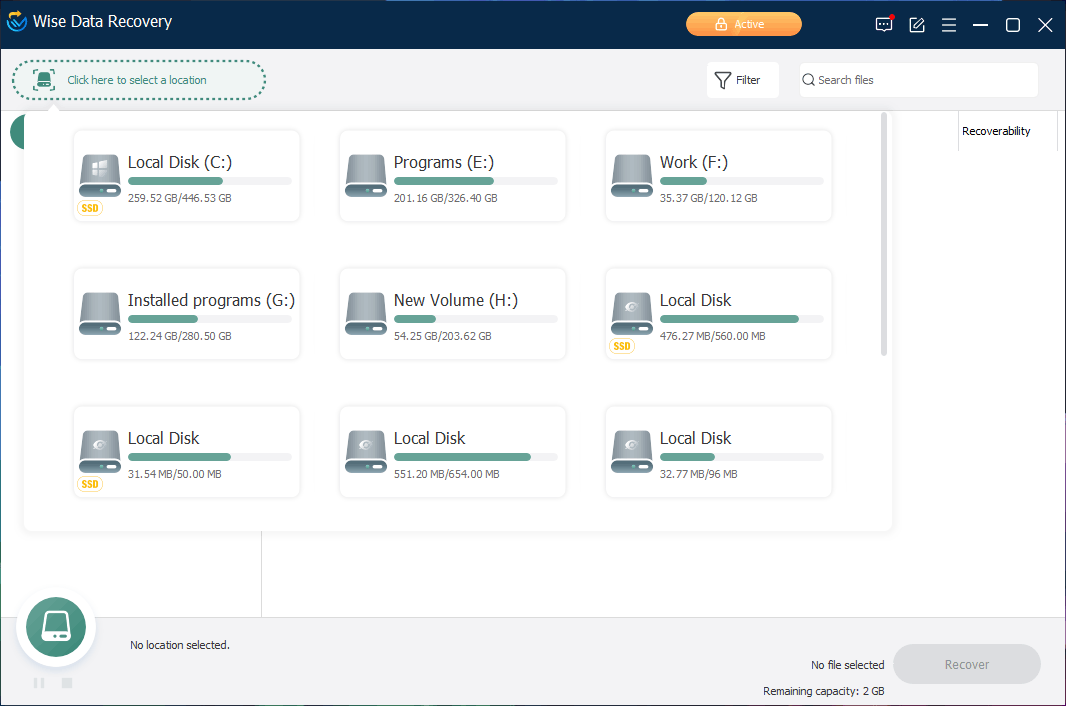
Task: Maximize the Wise Data Recovery window
Action: [x=1013, y=25]
